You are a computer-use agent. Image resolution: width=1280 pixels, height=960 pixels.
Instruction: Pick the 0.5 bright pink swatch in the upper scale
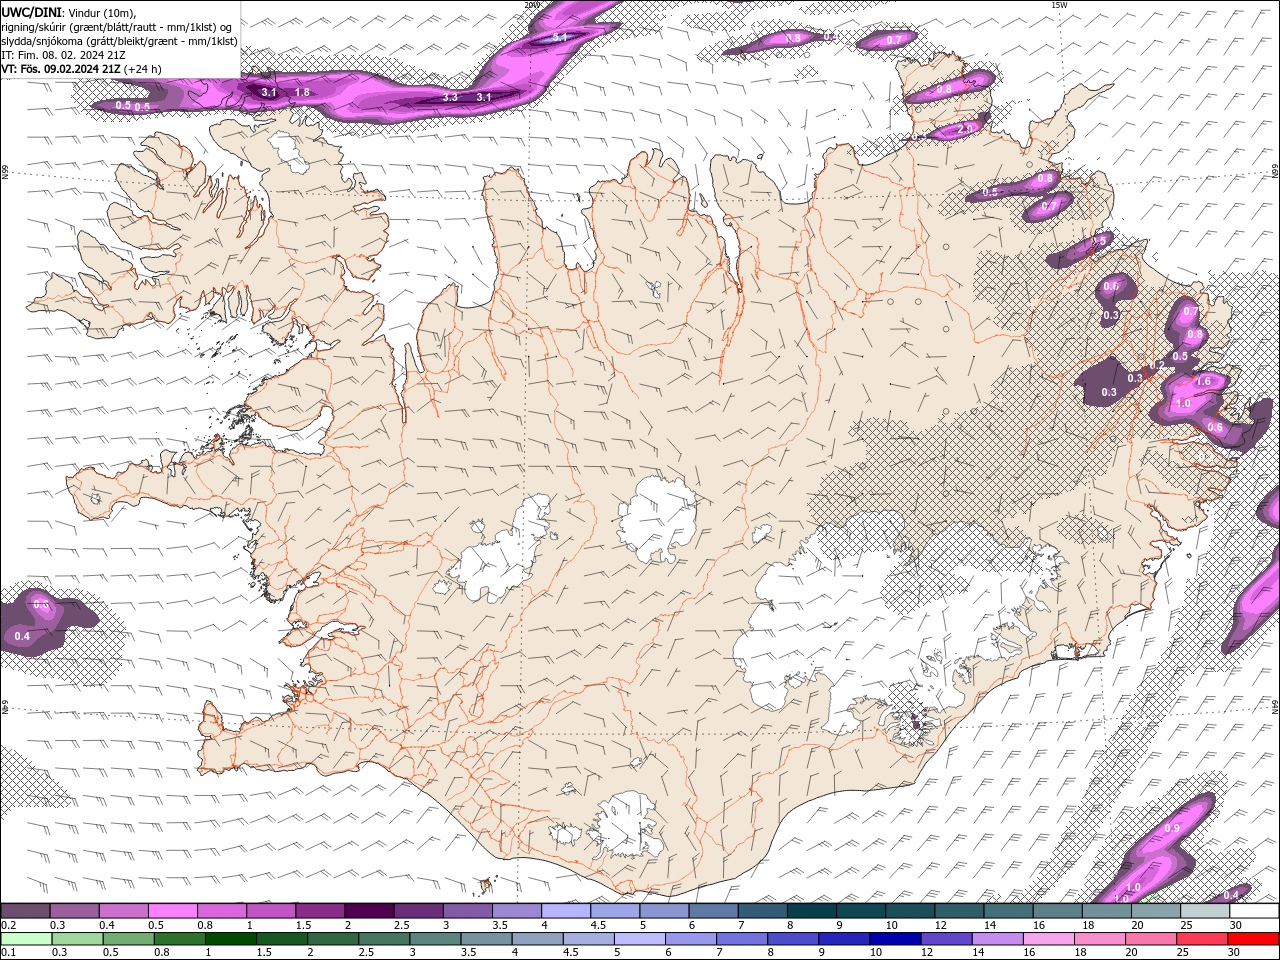pos(172,911)
